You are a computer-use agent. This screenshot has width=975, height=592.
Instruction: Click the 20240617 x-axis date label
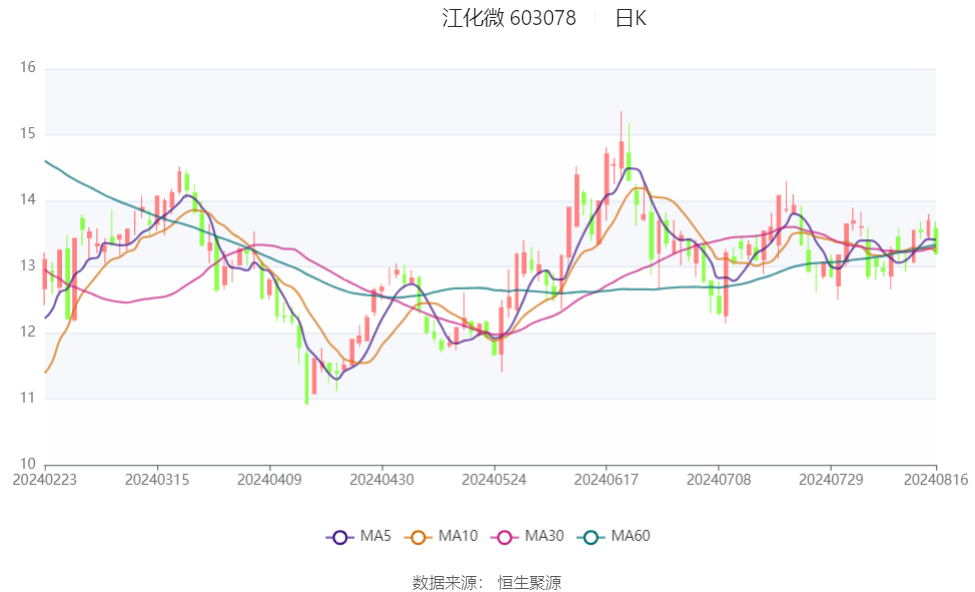(606, 480)
